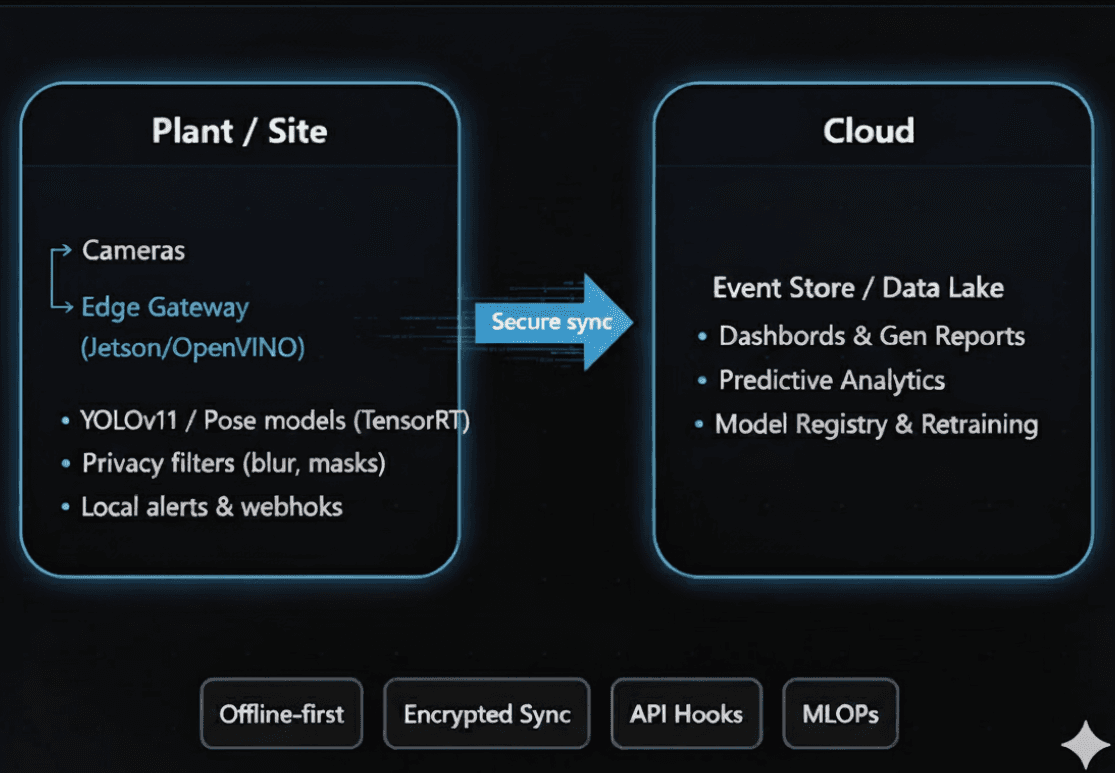Screen dimensions: 1115x773
Task: Select the YOLOv11 / Pose models entry
Action: pyautogui.click(x=274, y=421)
